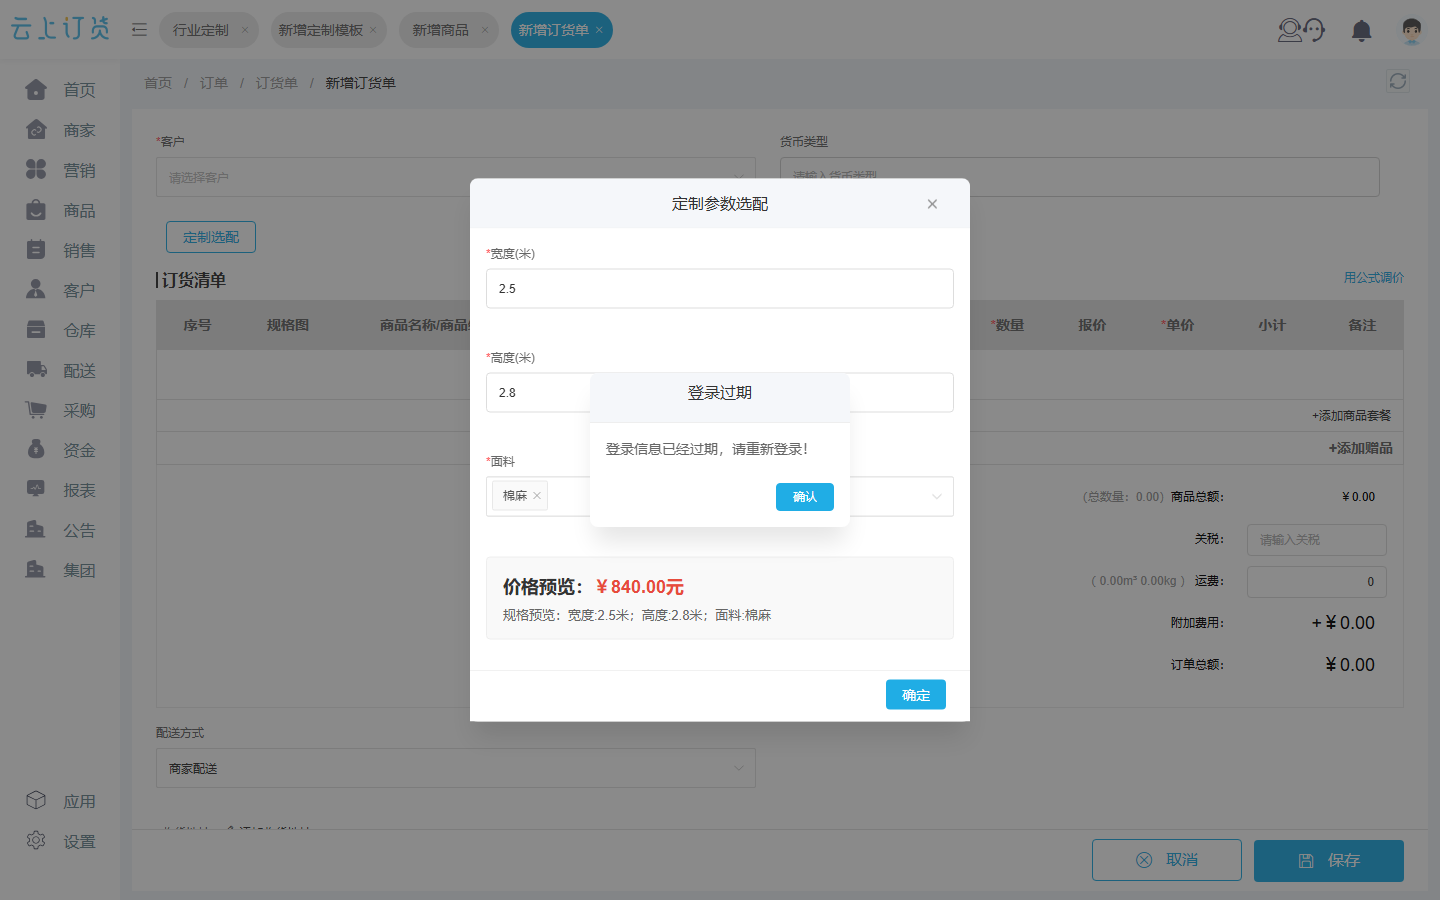Open the 集团 group sidebar icon
The height and width of the screenshot is (900, 1440).
click(36, 570)
